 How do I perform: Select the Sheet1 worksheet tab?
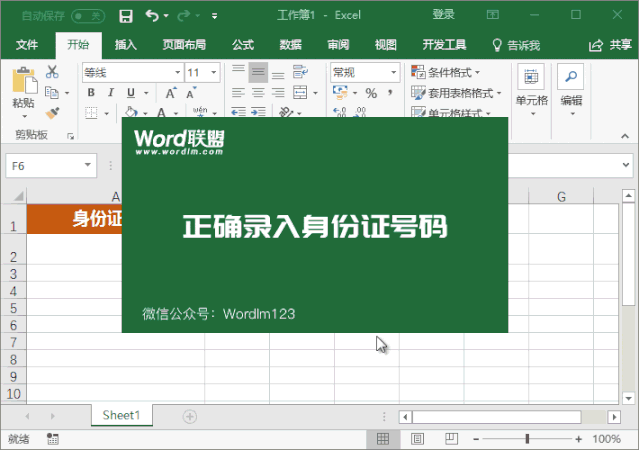pyautogui.click(x=121, y=415)
